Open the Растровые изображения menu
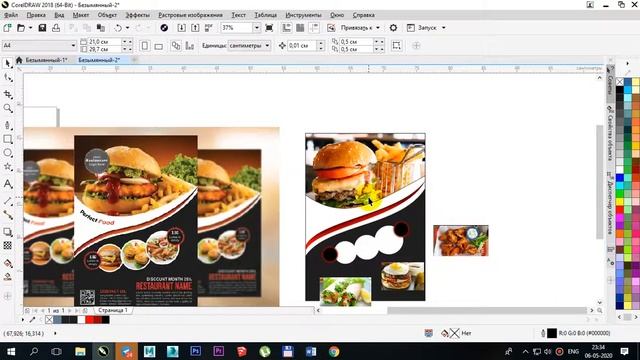Image resolution: width=640 pixels, height=360 pixels. pyautogui.click(x=190, y=15)
